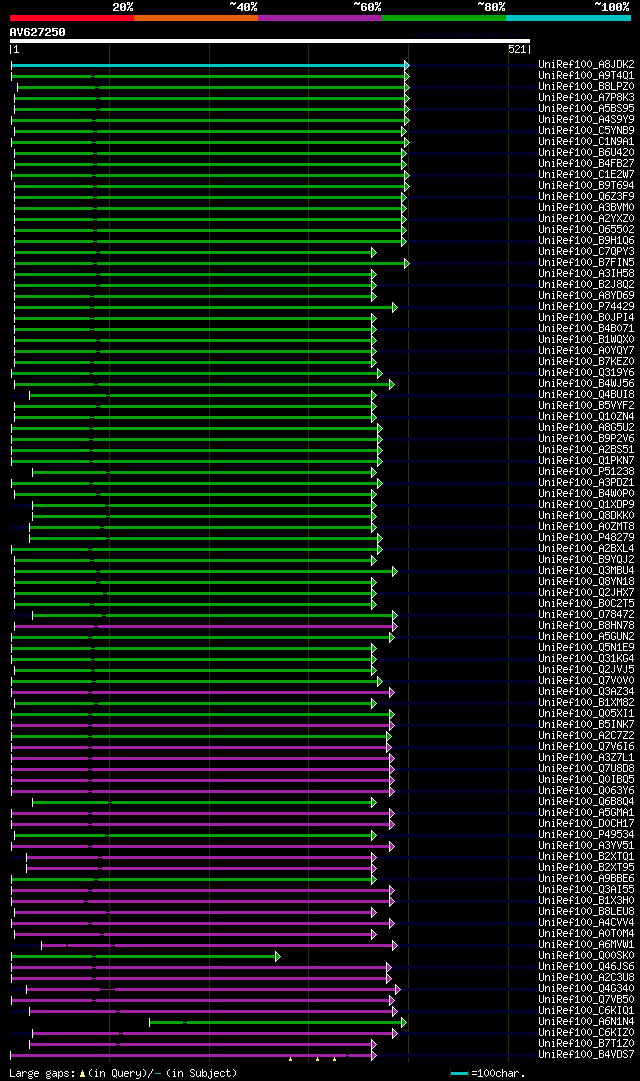Viewport: 640px width, 1081px height.
Task: Click the red ~20% identity legend segment
Action: coord(72,18)
